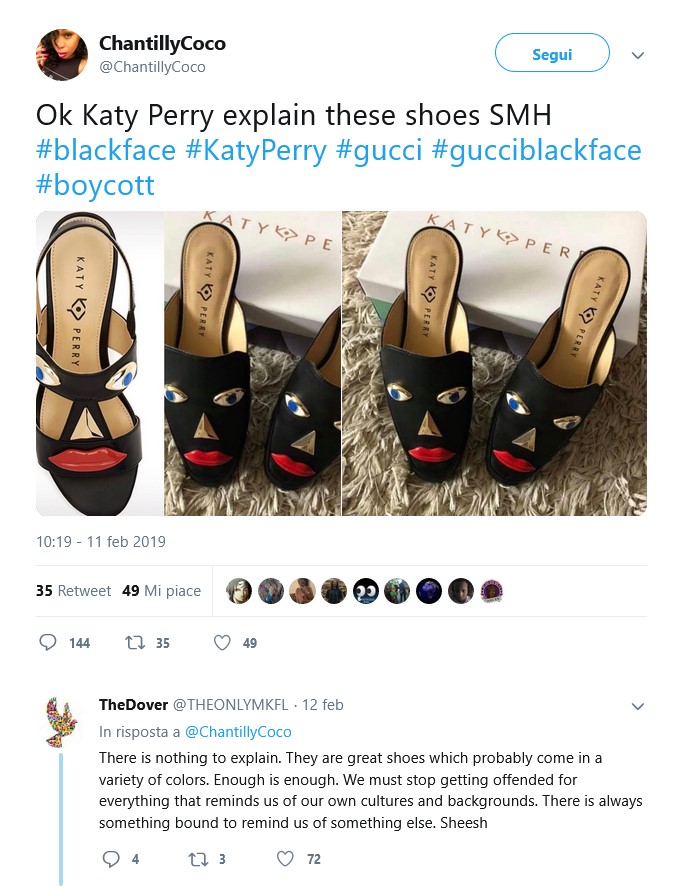Screen dimensions: 687x887
Task: Click the Segui button to follow ChantillyCoco
Action: (x=552, y=53)
